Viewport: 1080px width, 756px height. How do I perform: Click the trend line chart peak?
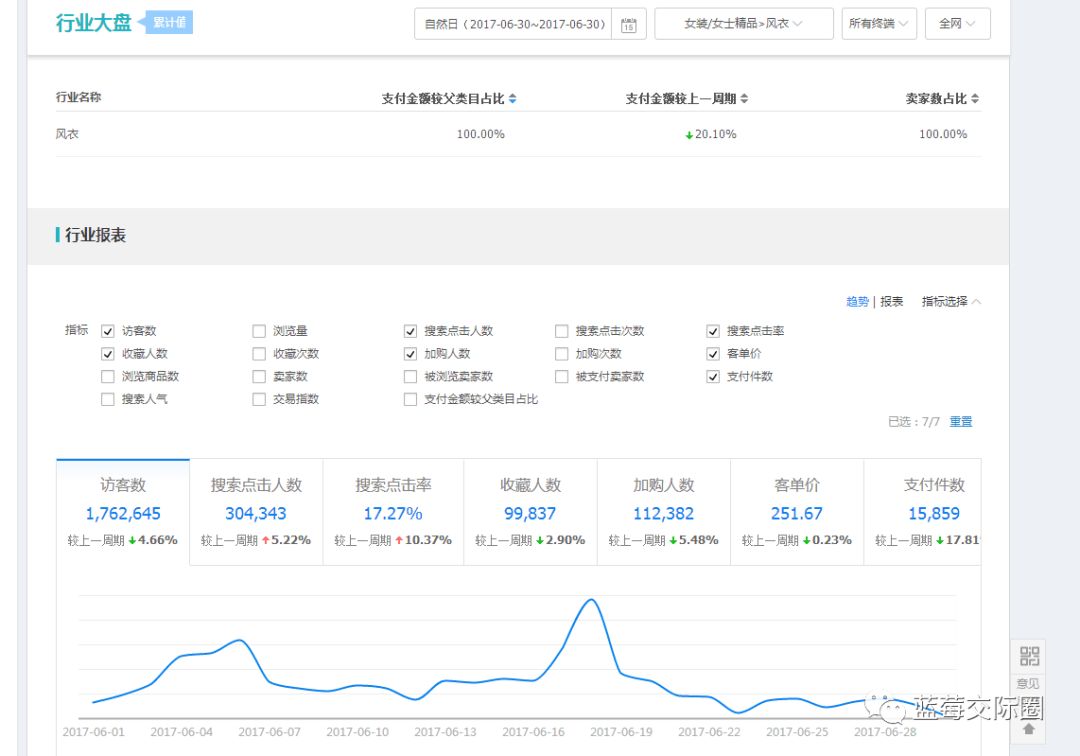590,600
